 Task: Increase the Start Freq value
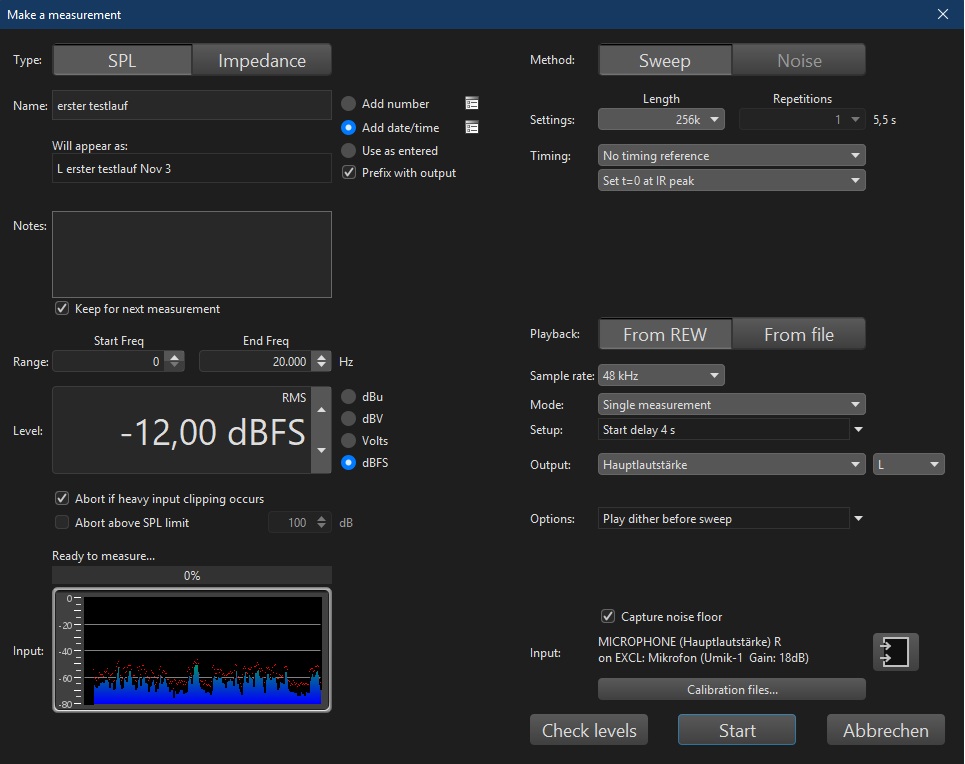tap(175, 356)
